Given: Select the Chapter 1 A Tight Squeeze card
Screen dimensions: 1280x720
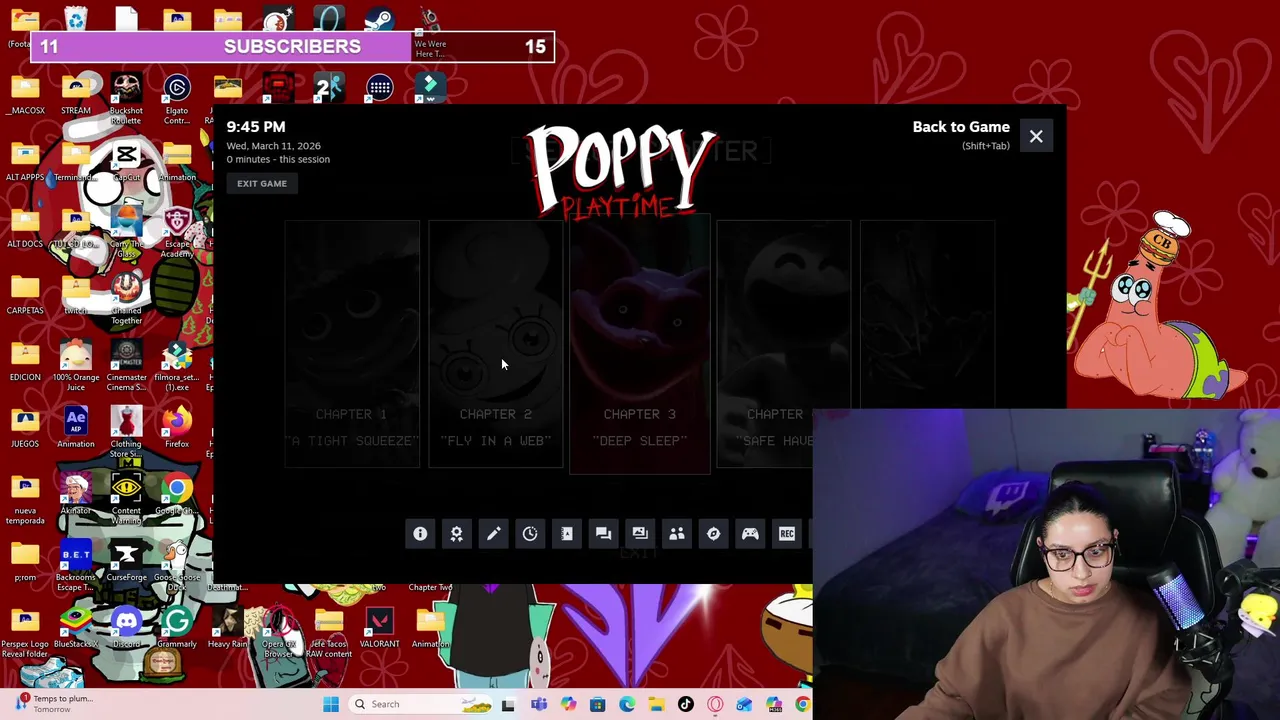Looking at the screenshot, I should coord(352,344).
